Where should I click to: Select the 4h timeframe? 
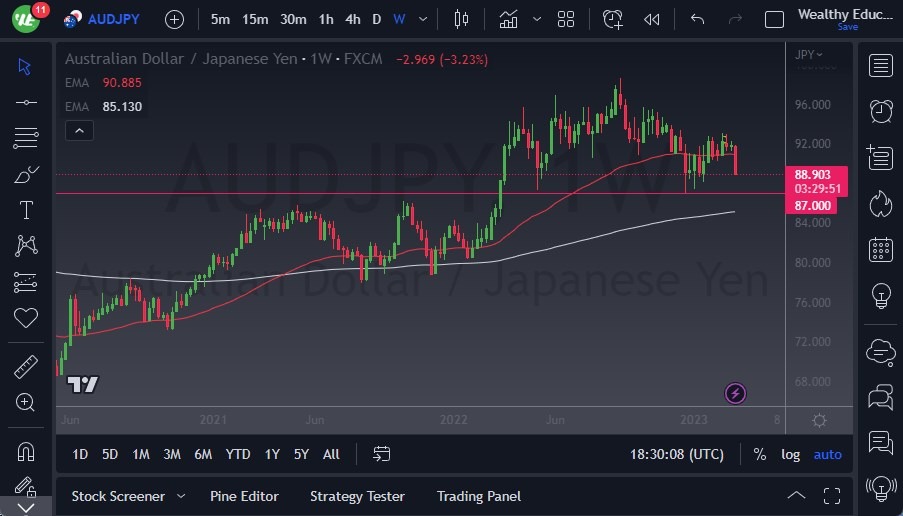point(353,19)
